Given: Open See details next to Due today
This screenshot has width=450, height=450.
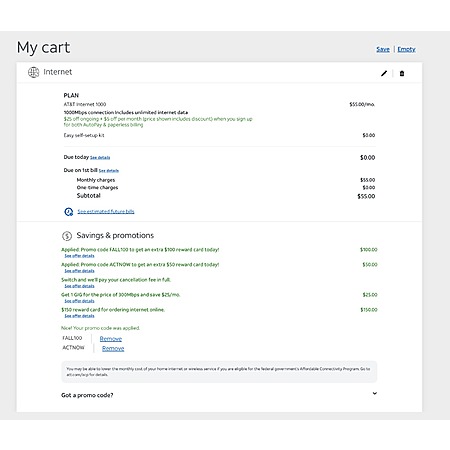Looking at the screenshot, I should 100,157.
